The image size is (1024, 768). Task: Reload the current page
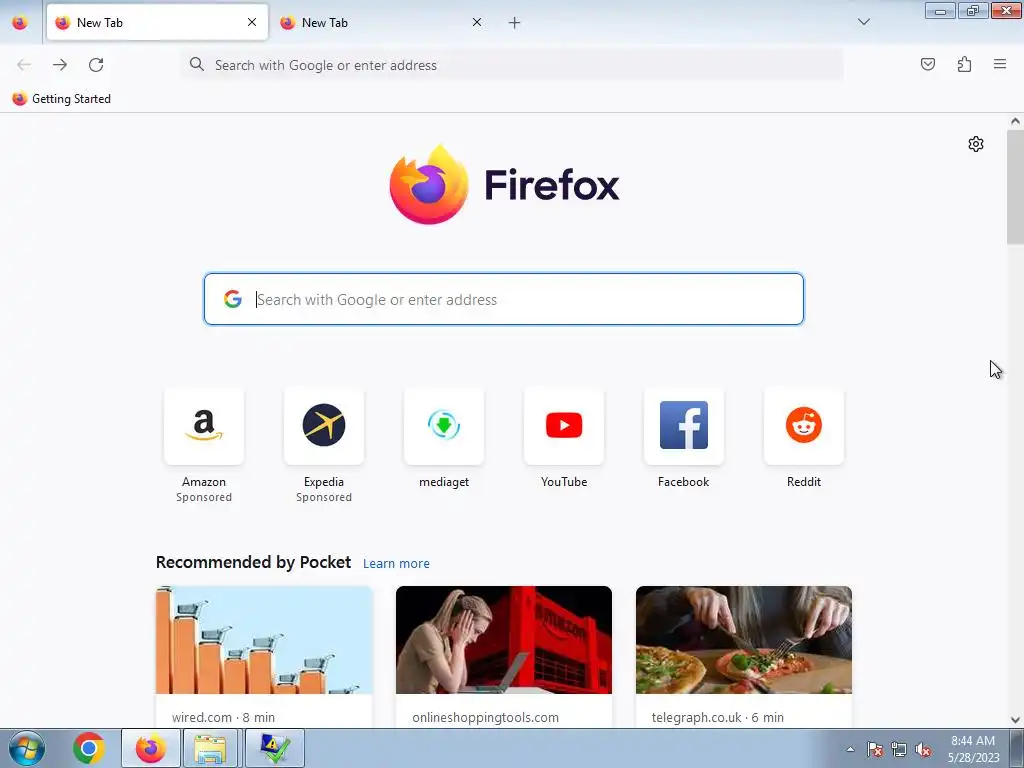point(96,65)
